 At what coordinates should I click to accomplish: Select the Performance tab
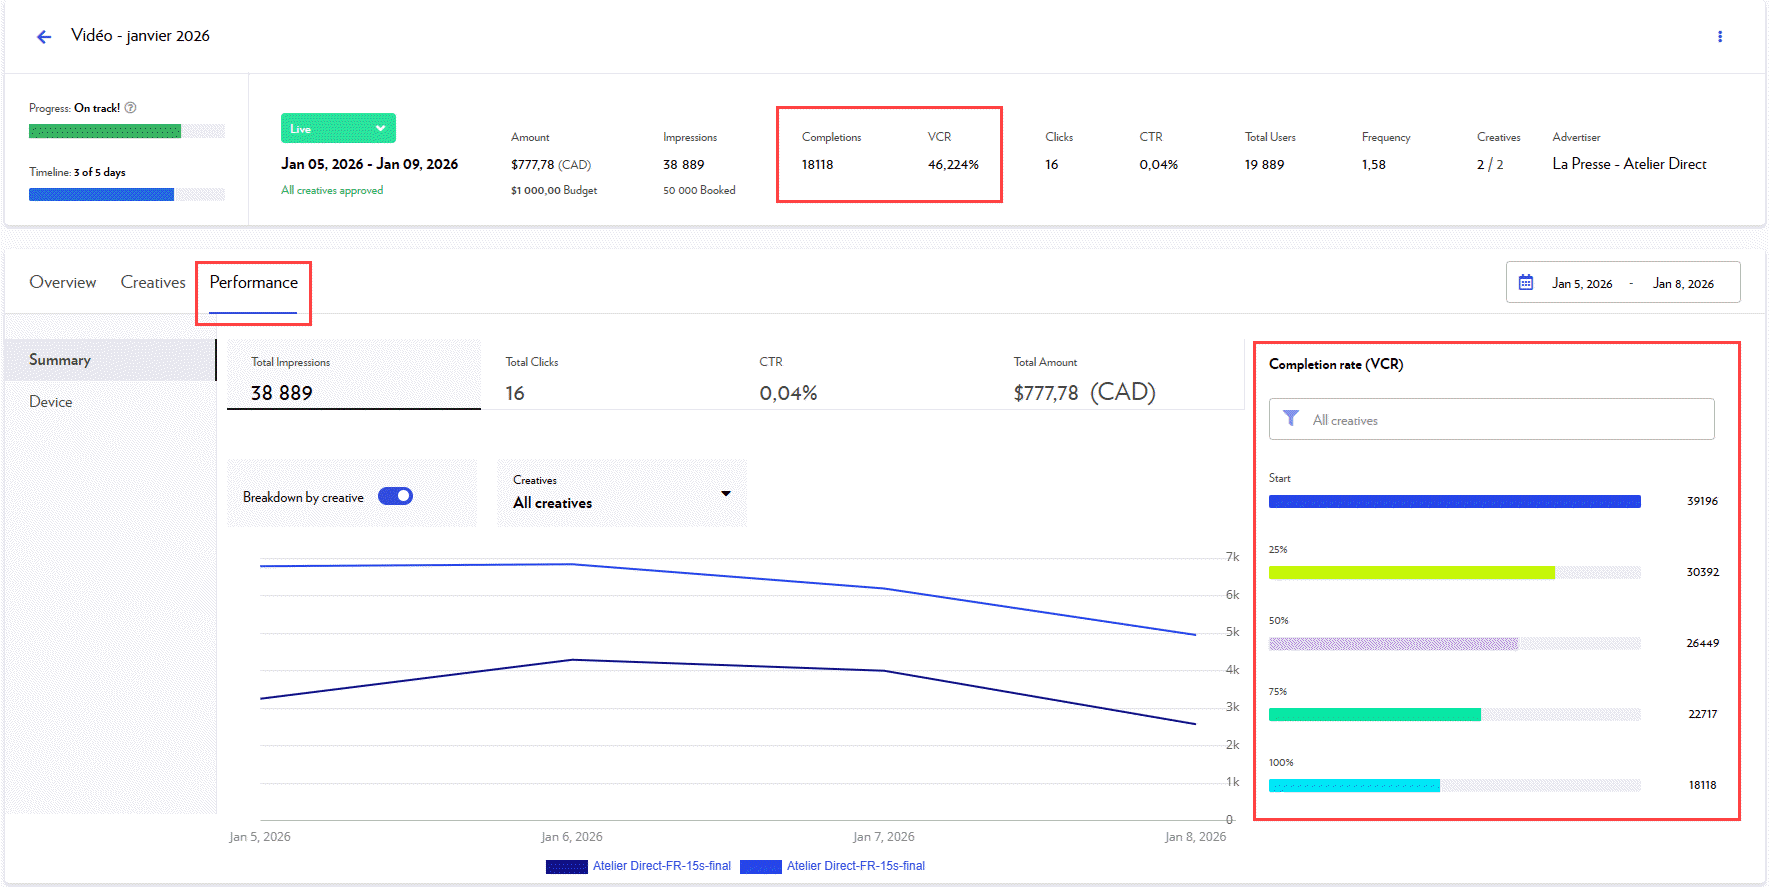253,283
